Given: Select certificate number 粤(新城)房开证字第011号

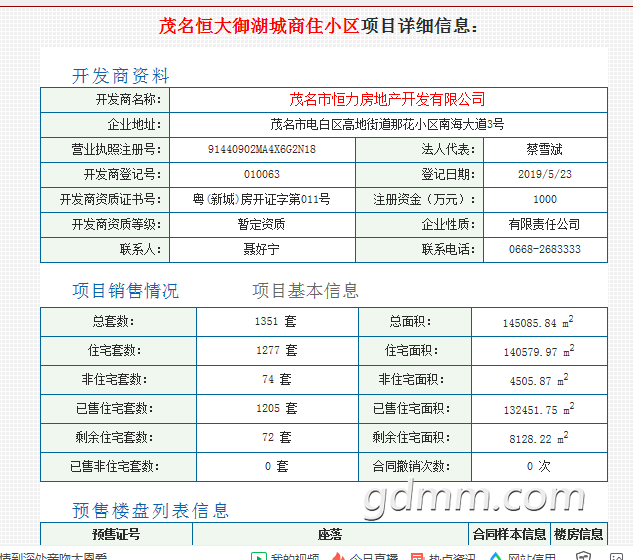Looking at the screenshot, I should [262, 199].
